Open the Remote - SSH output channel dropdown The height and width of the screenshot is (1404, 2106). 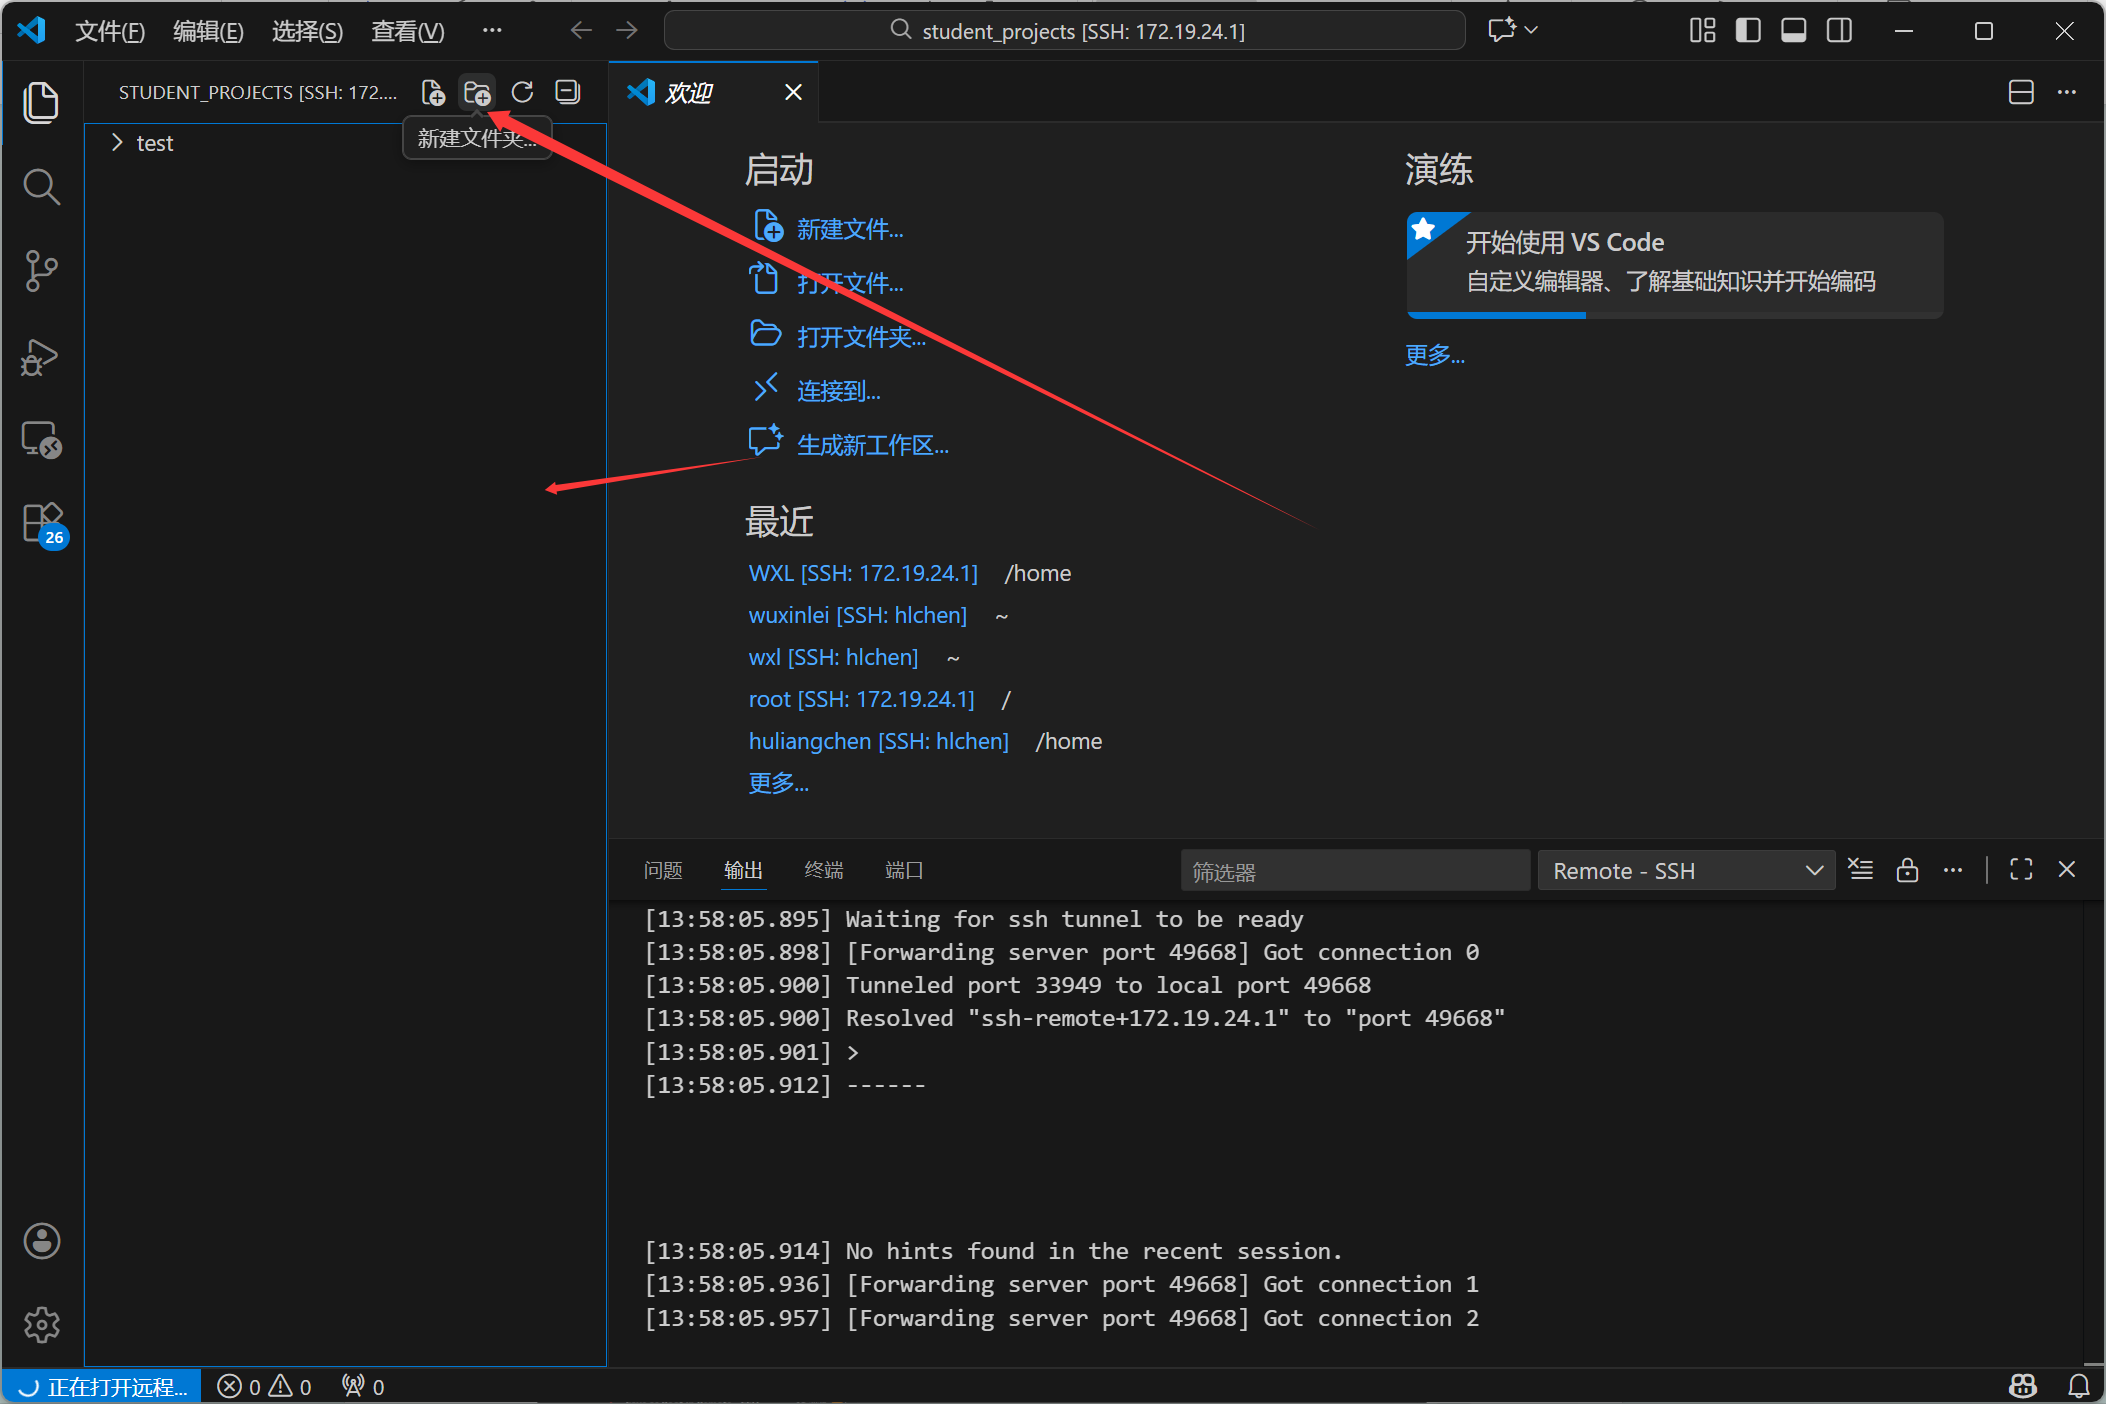tap(1686, 871)
